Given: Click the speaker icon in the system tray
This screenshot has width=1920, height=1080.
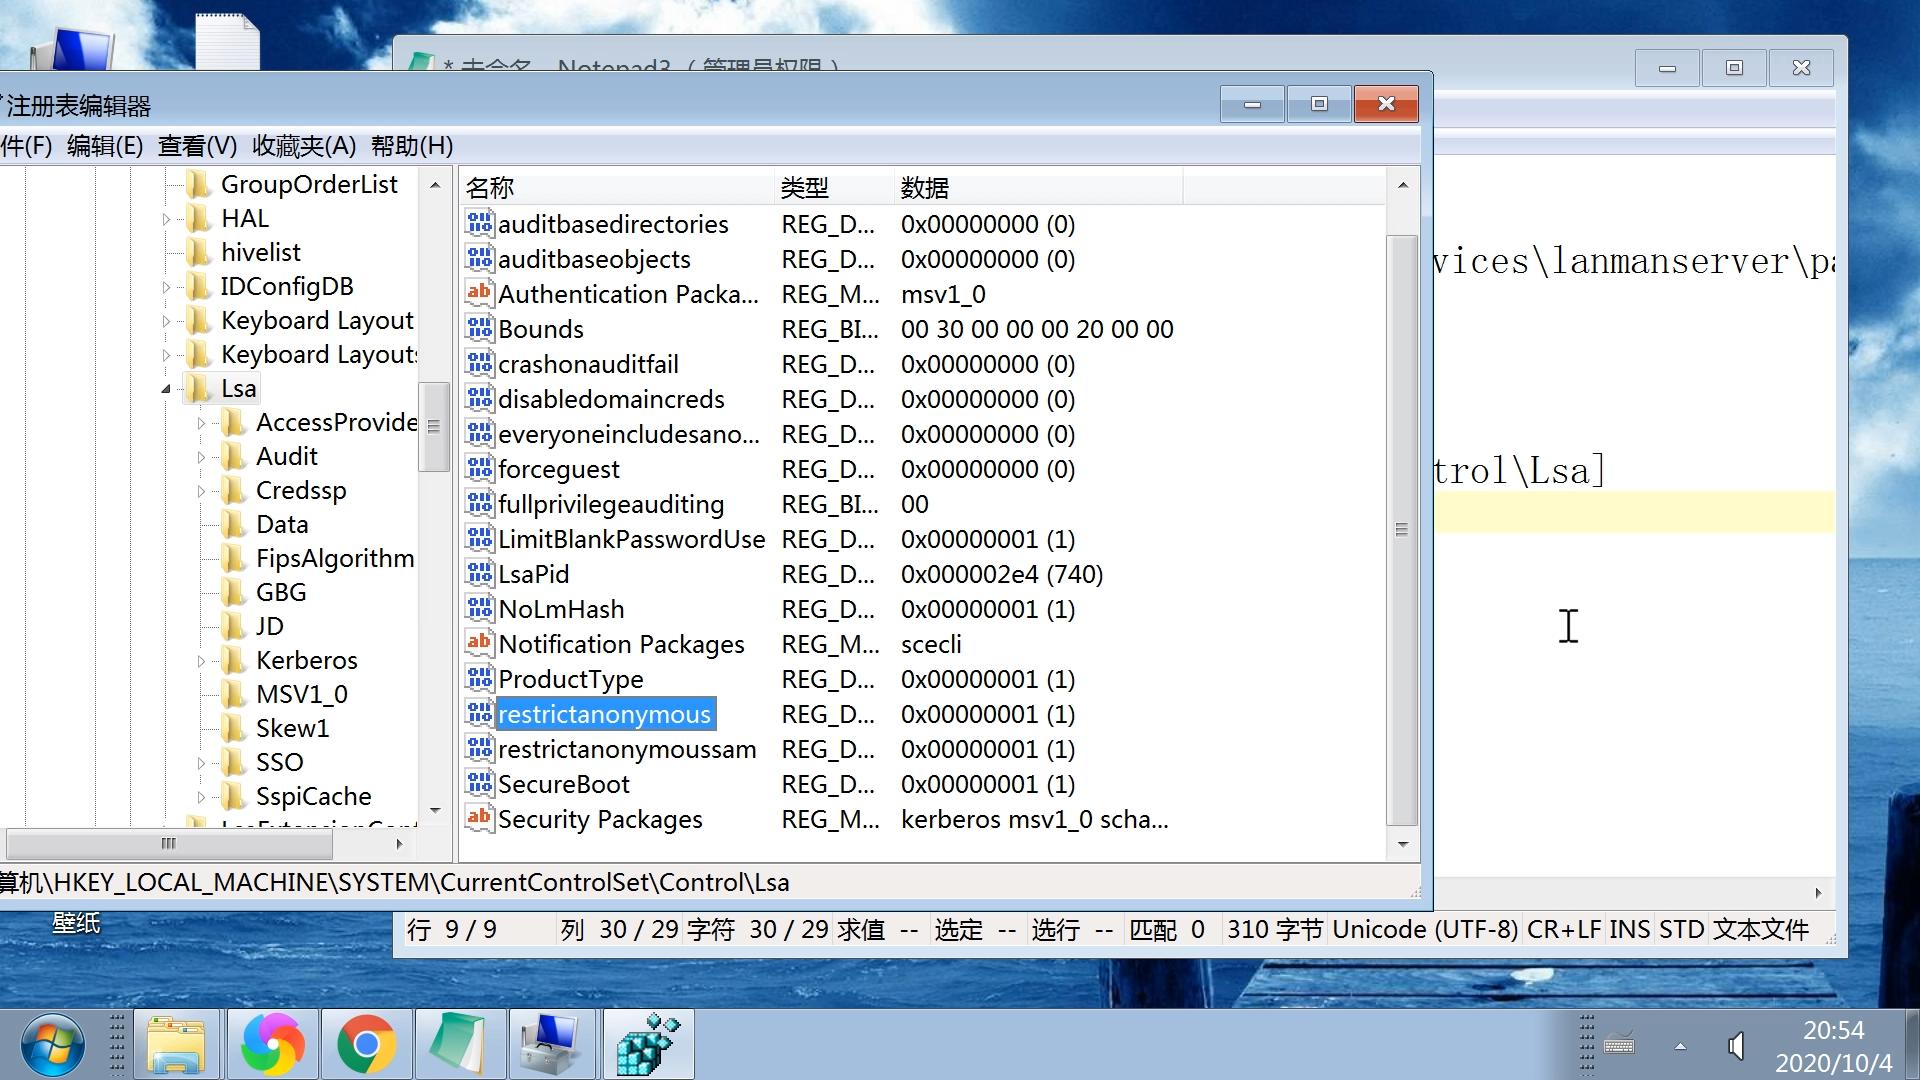Looking at the screenshot, I should [1736, 1046].
